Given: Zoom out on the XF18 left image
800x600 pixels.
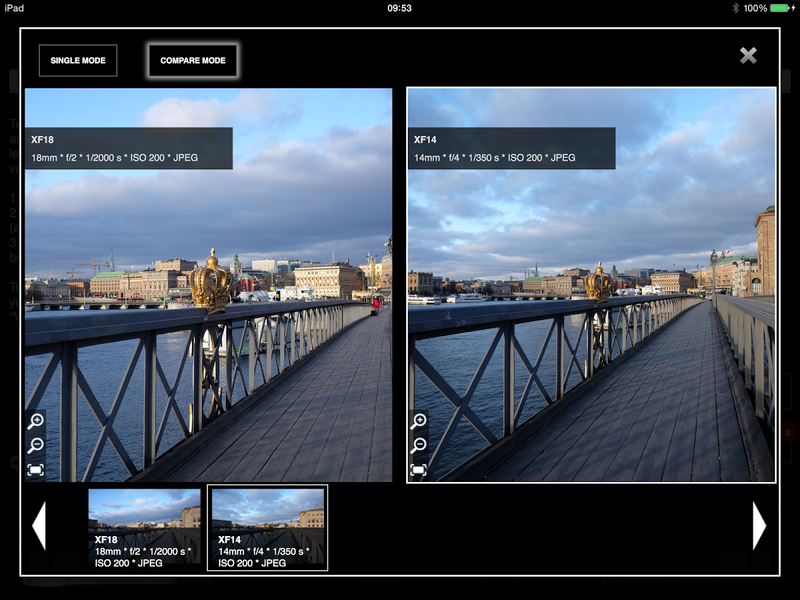Looking at the screenshot, I should point(36,445).
